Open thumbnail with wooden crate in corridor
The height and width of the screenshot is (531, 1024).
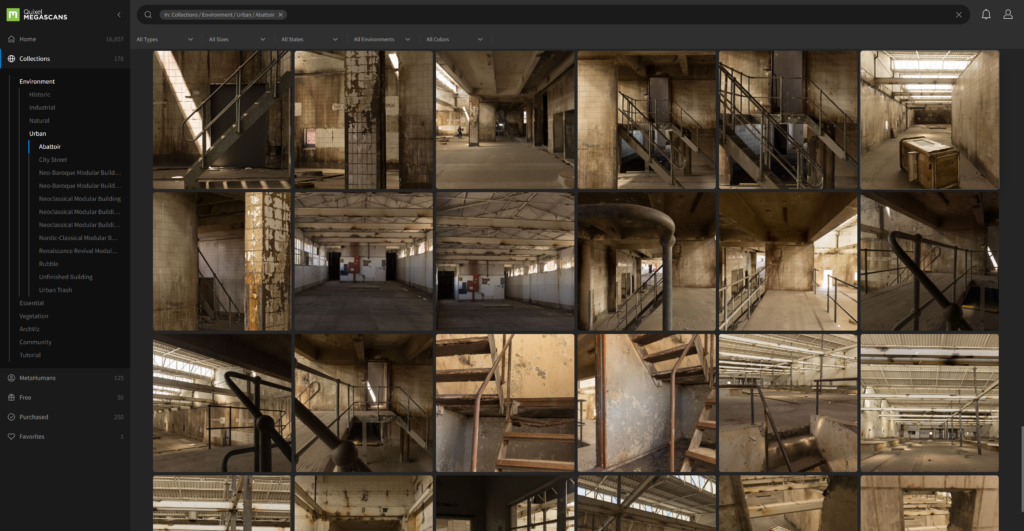click(929, 120)
